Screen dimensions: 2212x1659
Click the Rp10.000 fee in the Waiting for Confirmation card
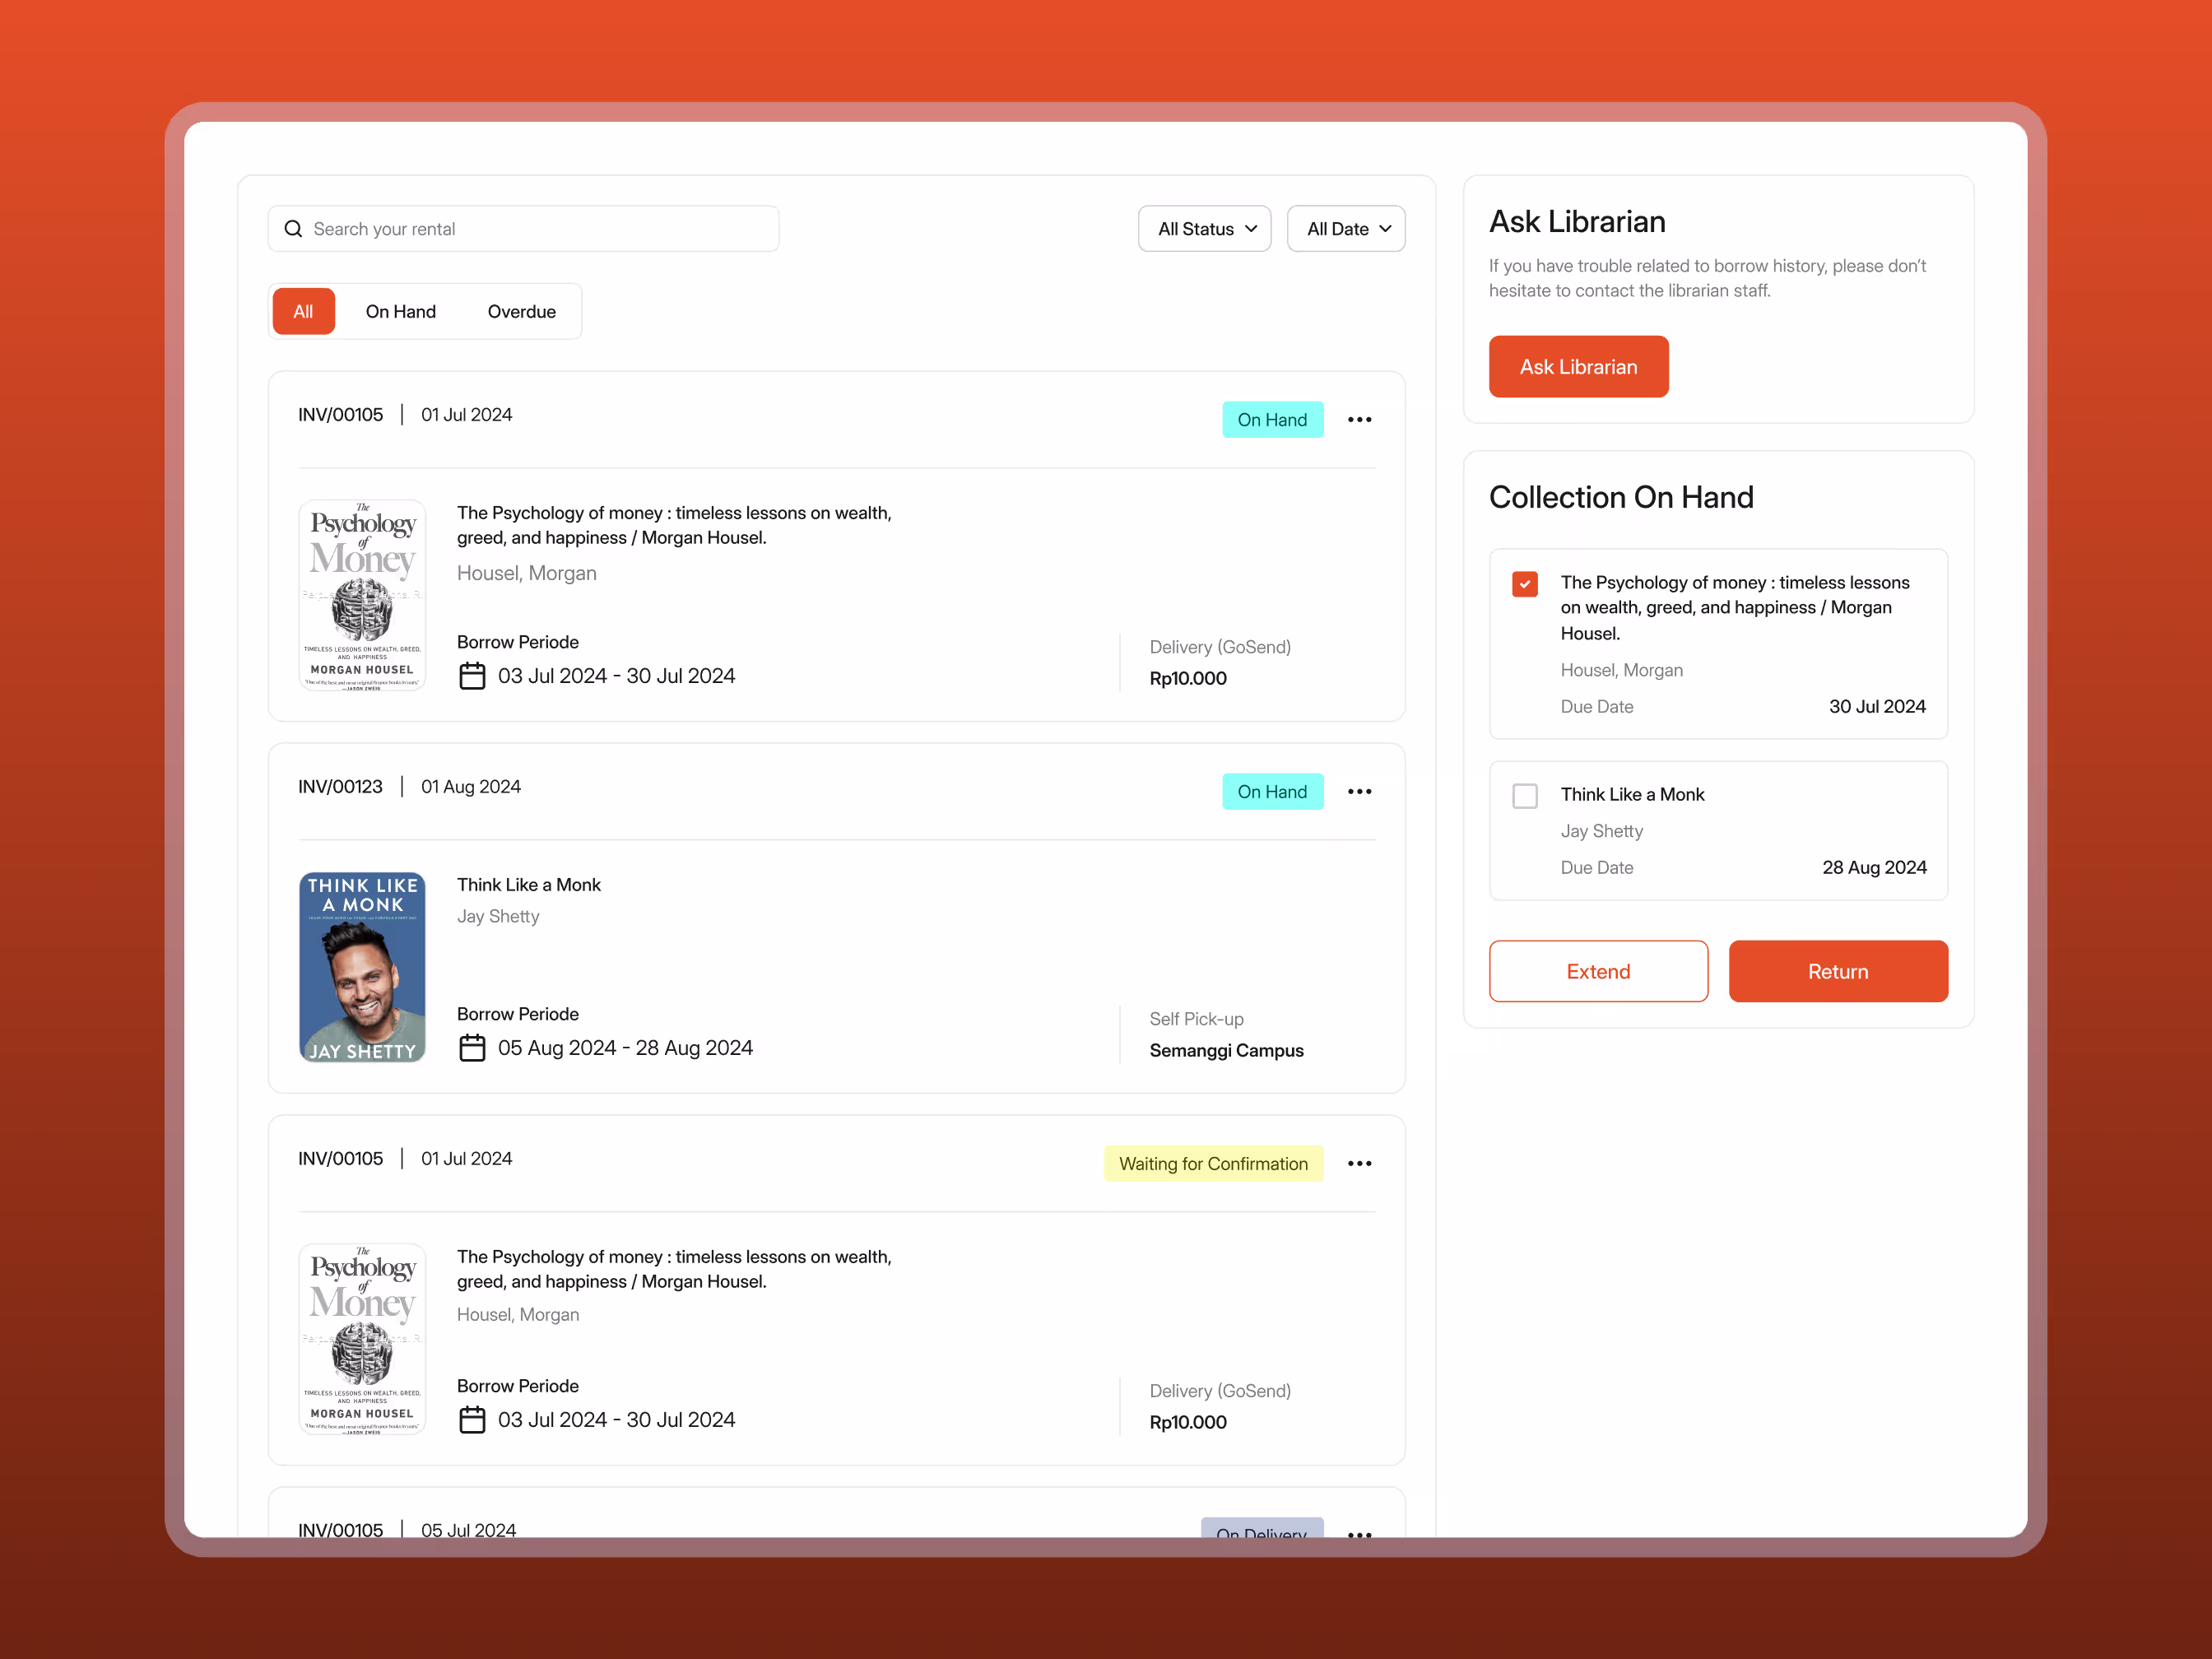point(1188,1422)
